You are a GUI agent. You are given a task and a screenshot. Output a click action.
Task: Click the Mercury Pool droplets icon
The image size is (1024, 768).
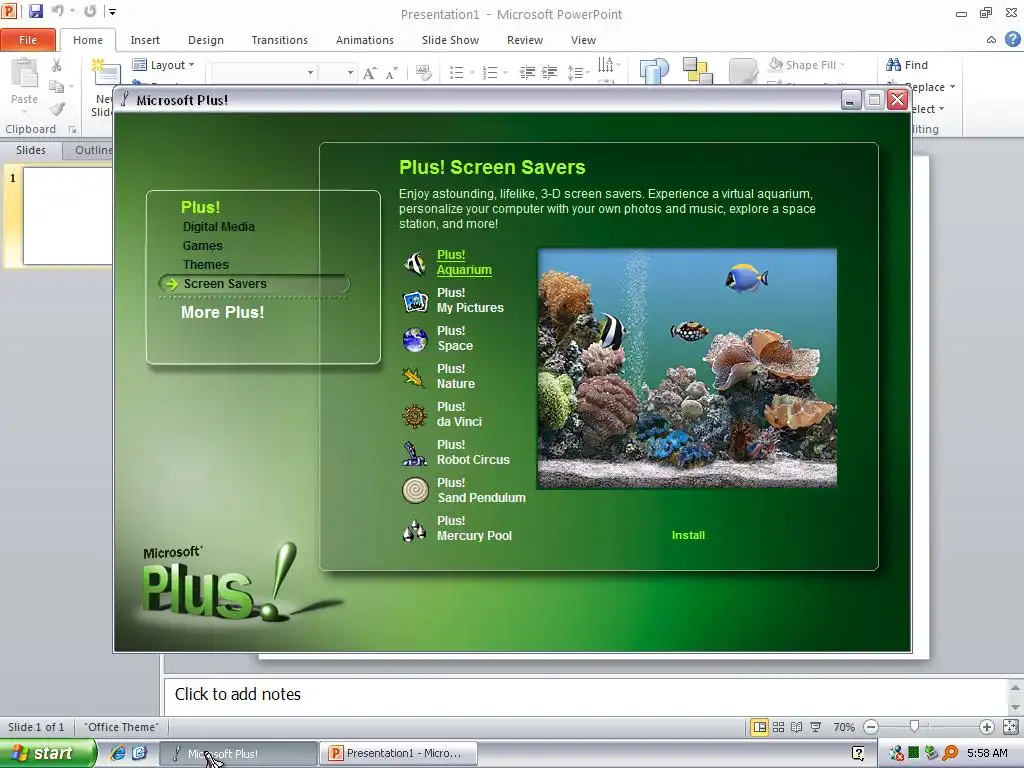coord(415,529)
